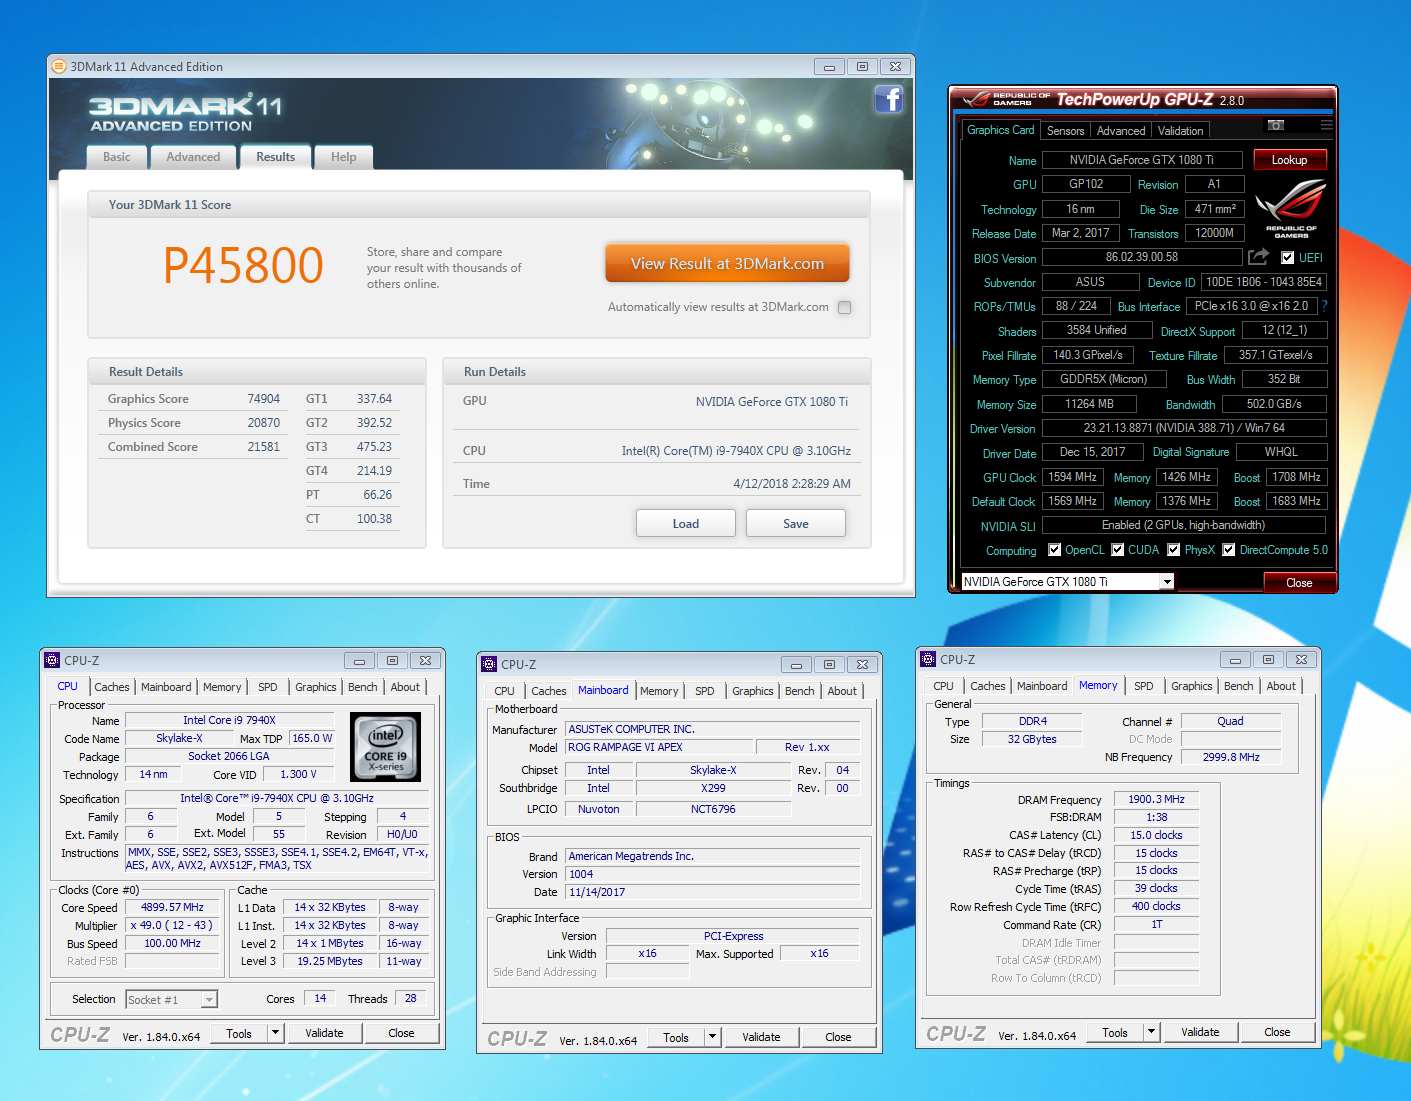Click the Intel Core i9 X-series logo
The width and height of the screenshot is (1411, 1101).
pyautogui.click(x=386, y=747)
